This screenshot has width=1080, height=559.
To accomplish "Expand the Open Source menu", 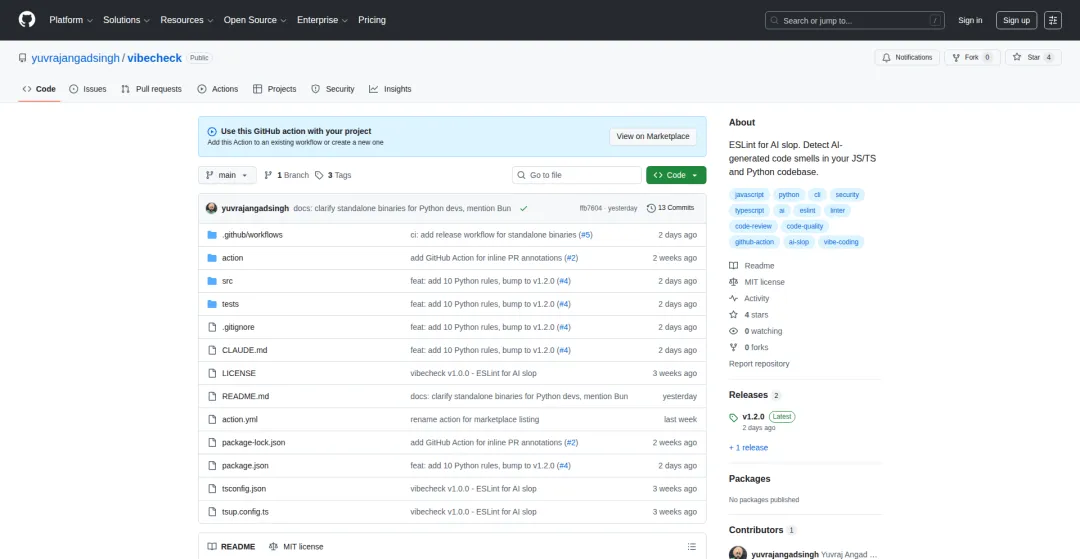I will 255,20.
